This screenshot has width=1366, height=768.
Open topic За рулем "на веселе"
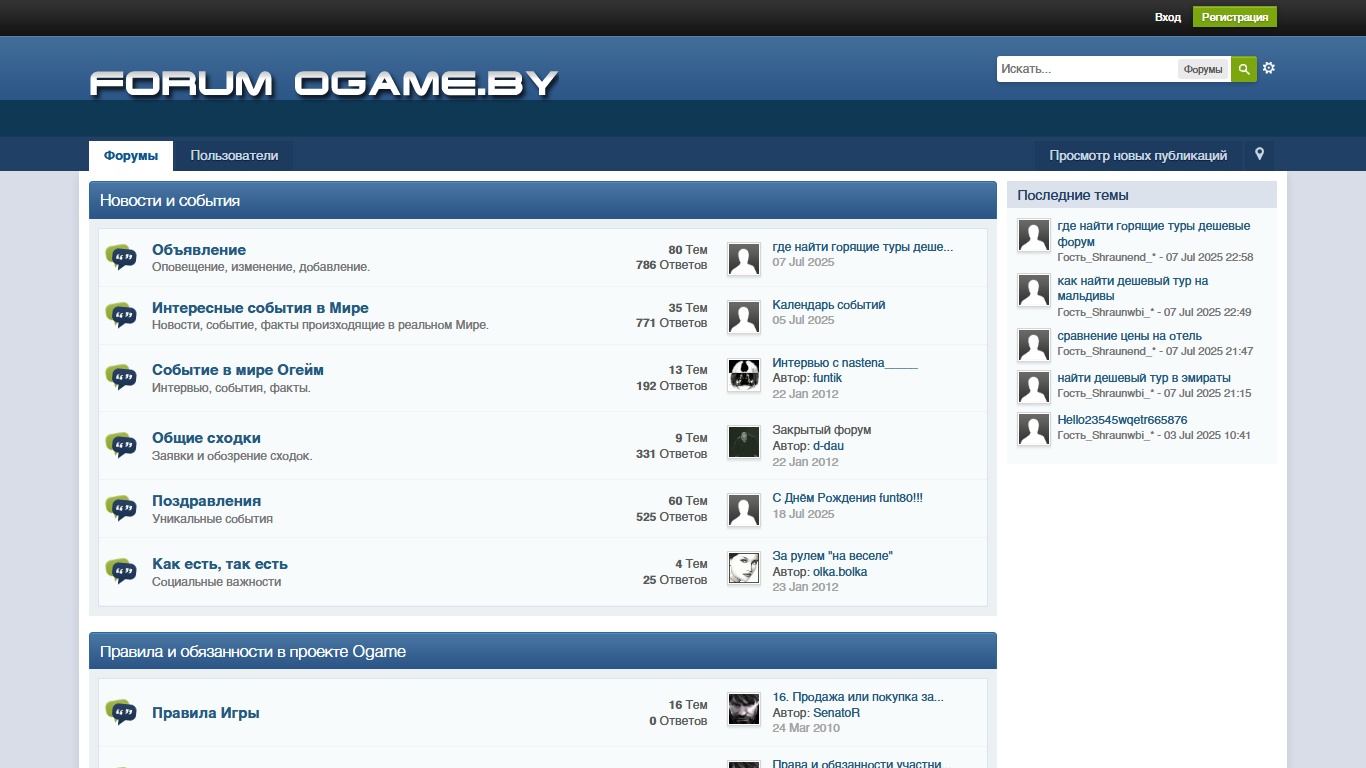pos(832,556)
